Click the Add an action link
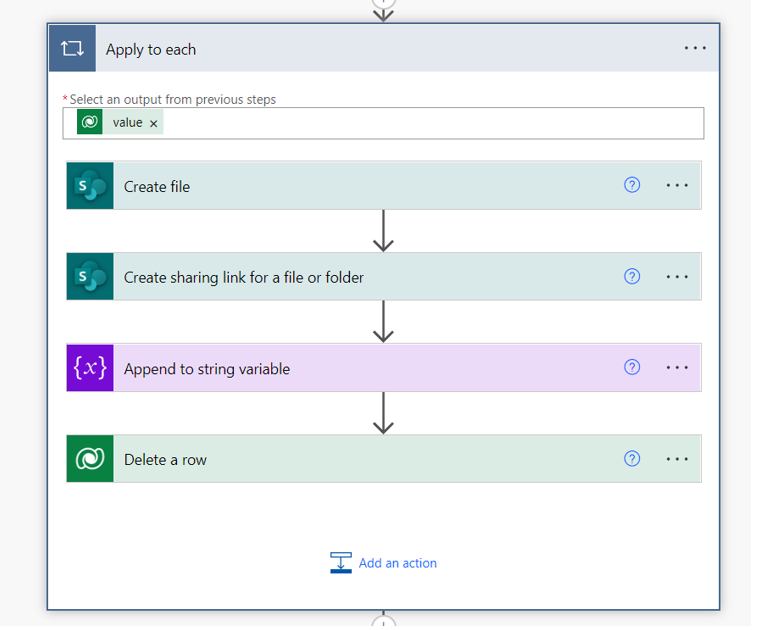The width and height of the screenshot is (758, 630). click(397, 563)
